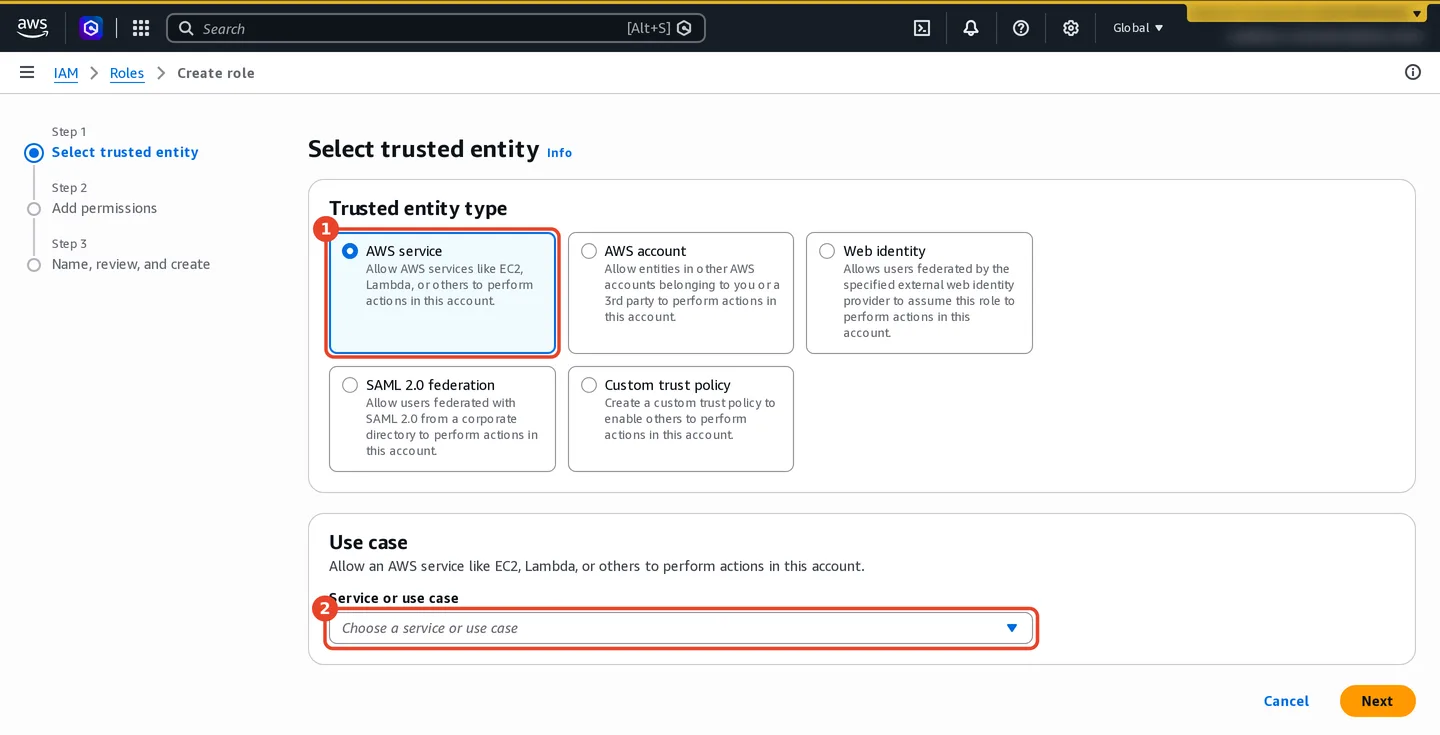Open the info panel icon at right
This screenshot has width=1440, height=735.
[x=1413, y=72]
